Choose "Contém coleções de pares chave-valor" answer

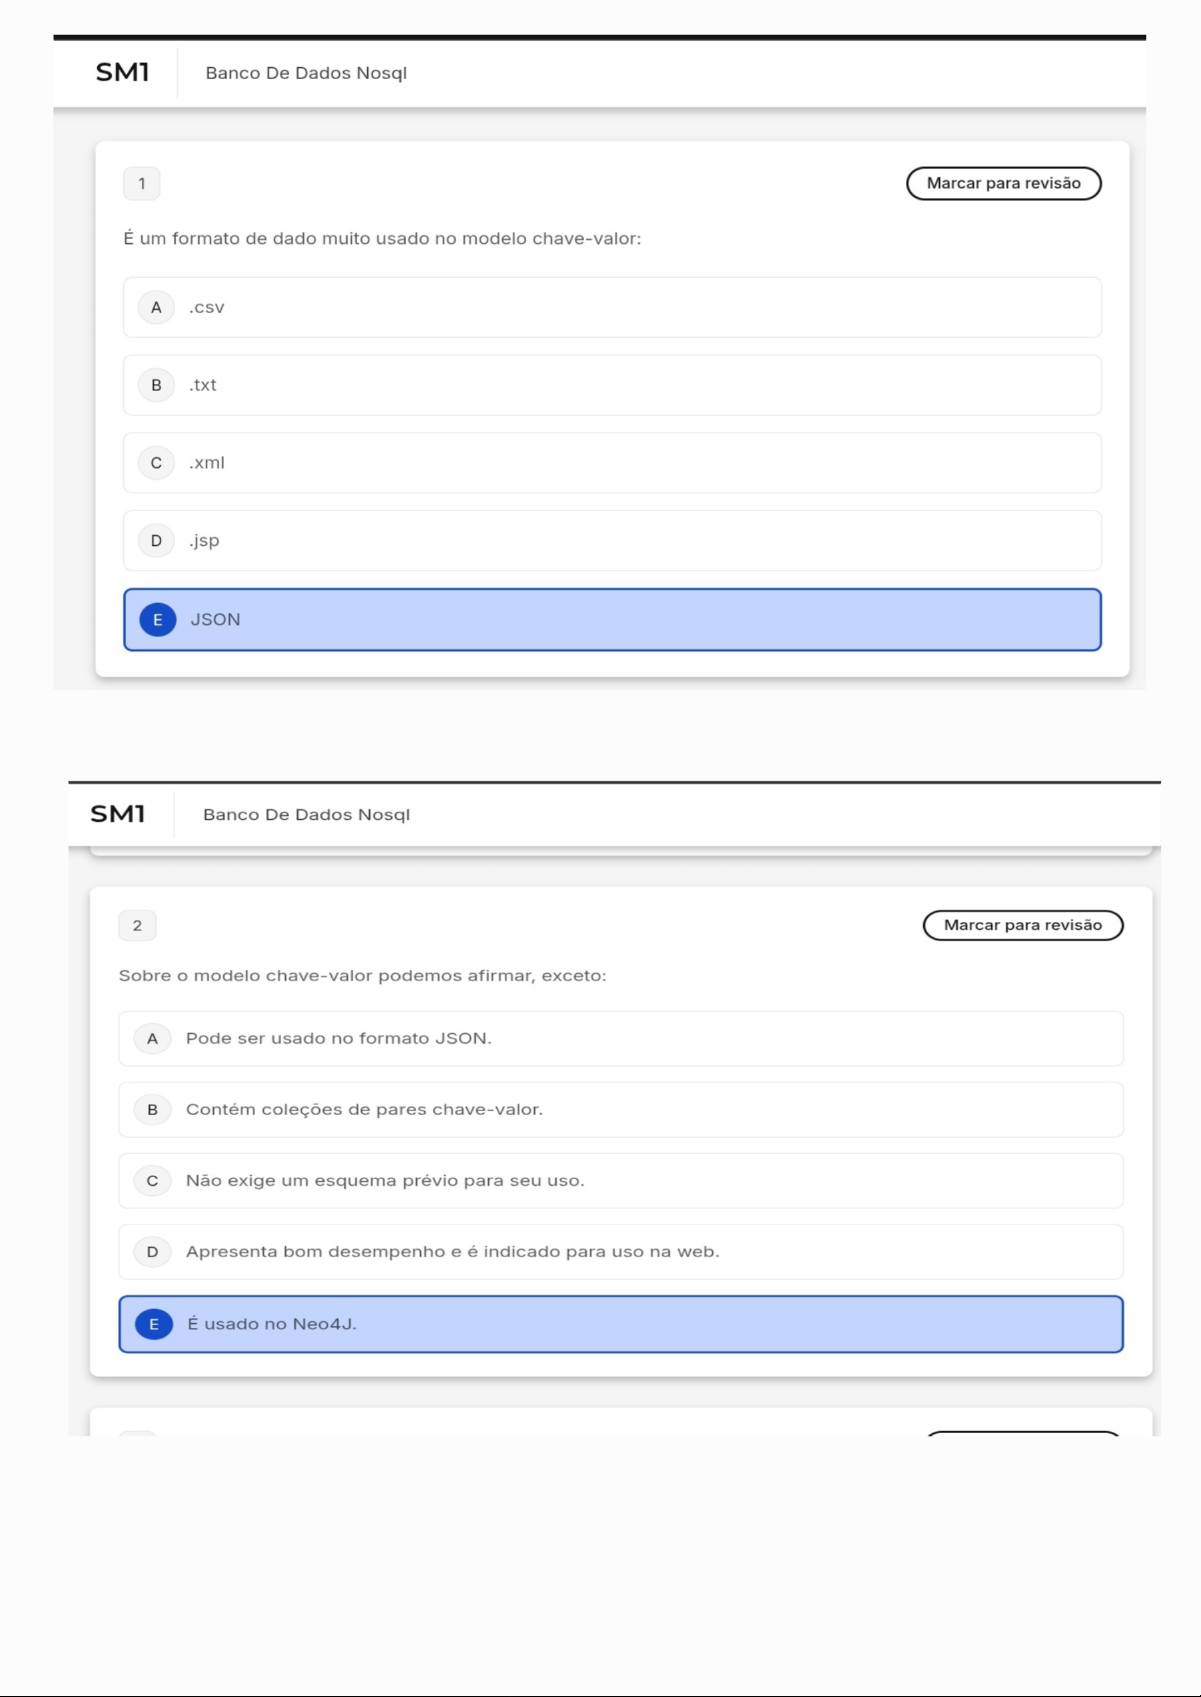click(x=620, y=1110)
